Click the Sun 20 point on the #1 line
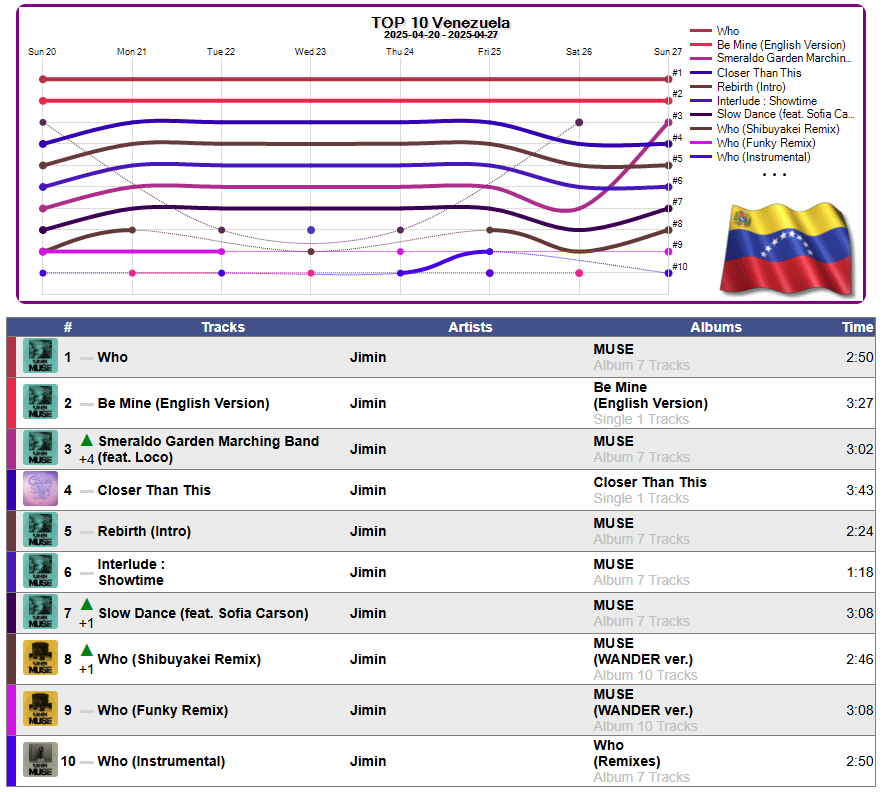Screen dimensions: 885x792 [43, 79]
